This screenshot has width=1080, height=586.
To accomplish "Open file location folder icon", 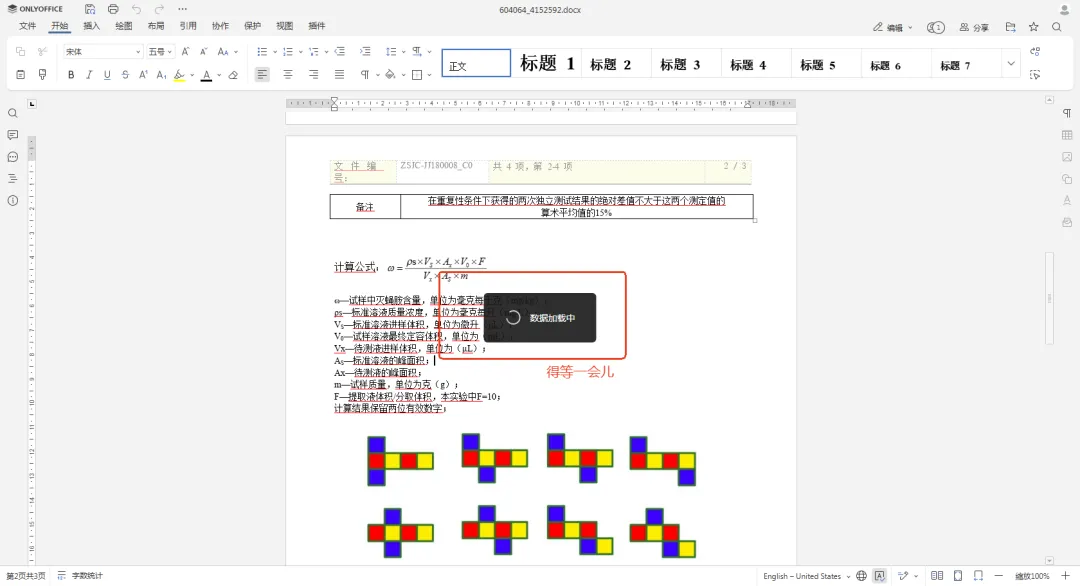I will point(1010,27).
